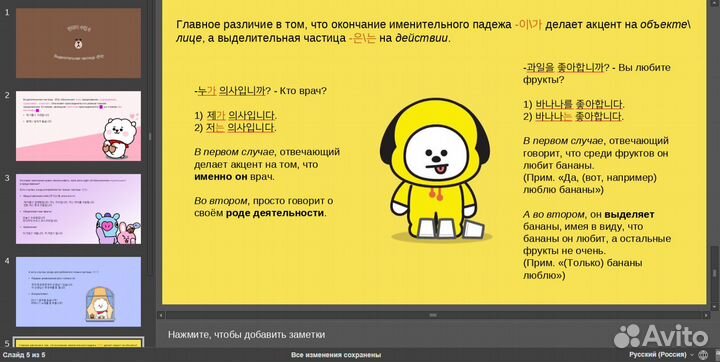
Task: Click 'Слайд 5 из 5' status indicator
Action: pos(24,355)
